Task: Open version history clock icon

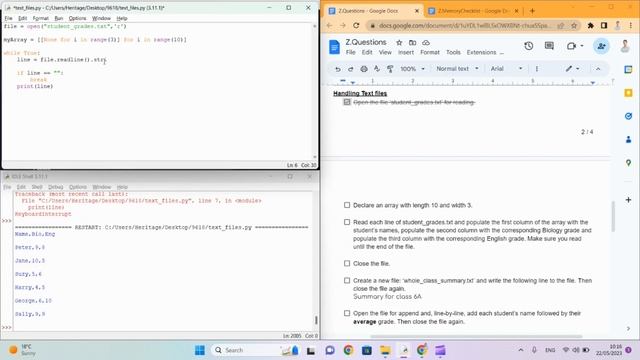Action: click(529, 46)
